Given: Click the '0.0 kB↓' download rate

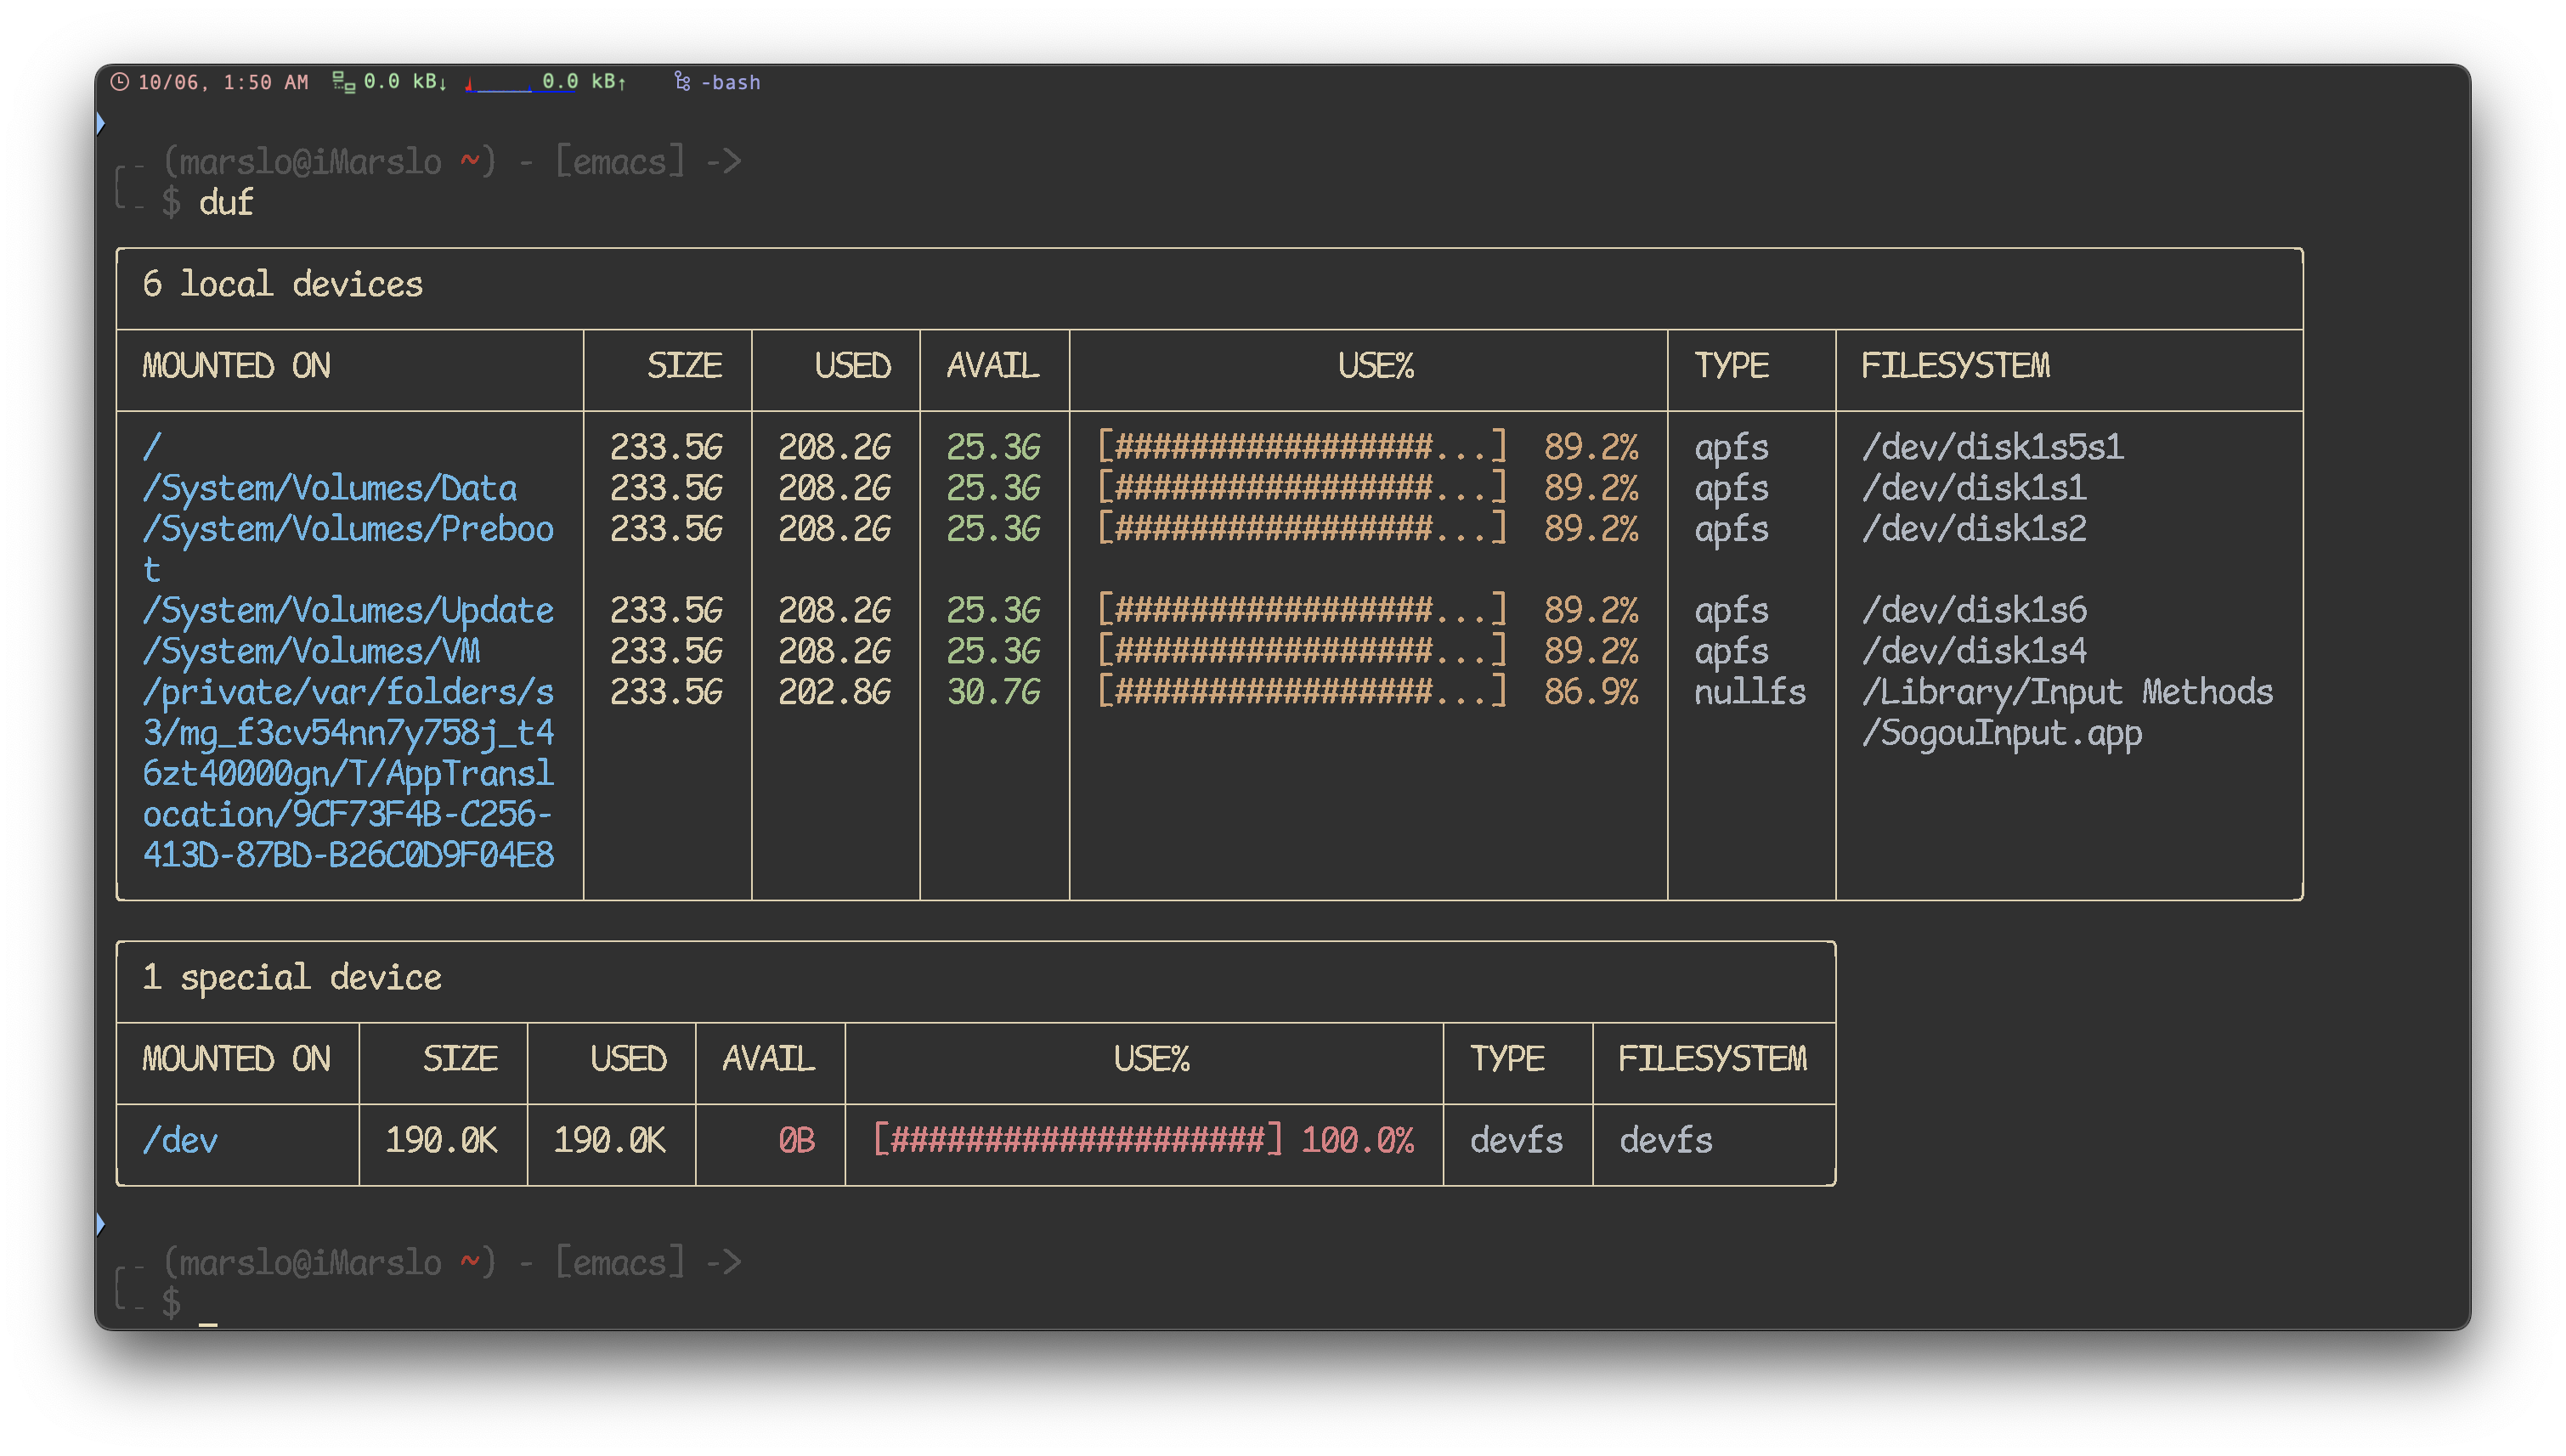Looking at the screenshot, I should 406,82.
